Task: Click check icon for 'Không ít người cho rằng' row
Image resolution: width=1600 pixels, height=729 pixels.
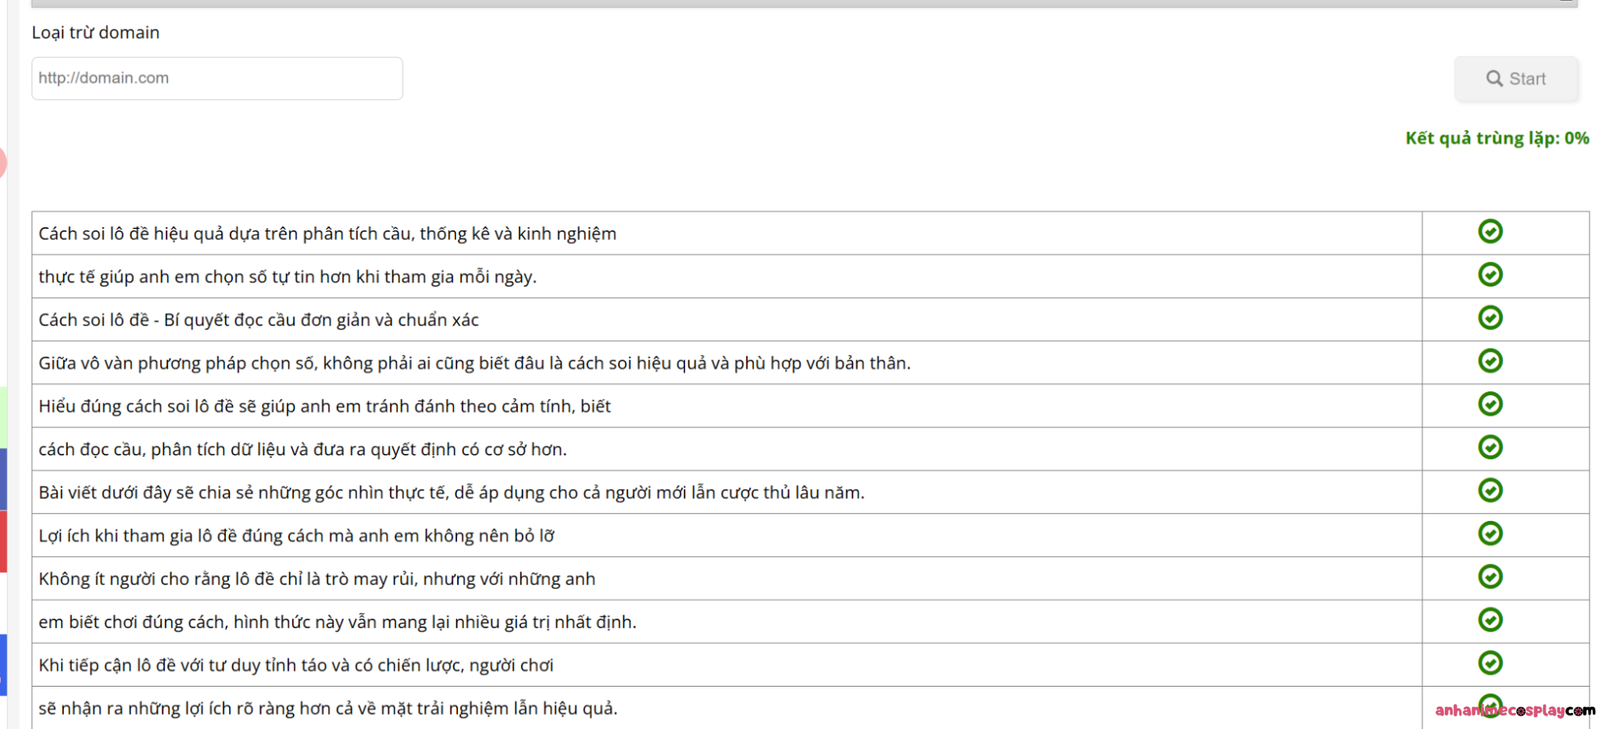Action: [1490, 577]
